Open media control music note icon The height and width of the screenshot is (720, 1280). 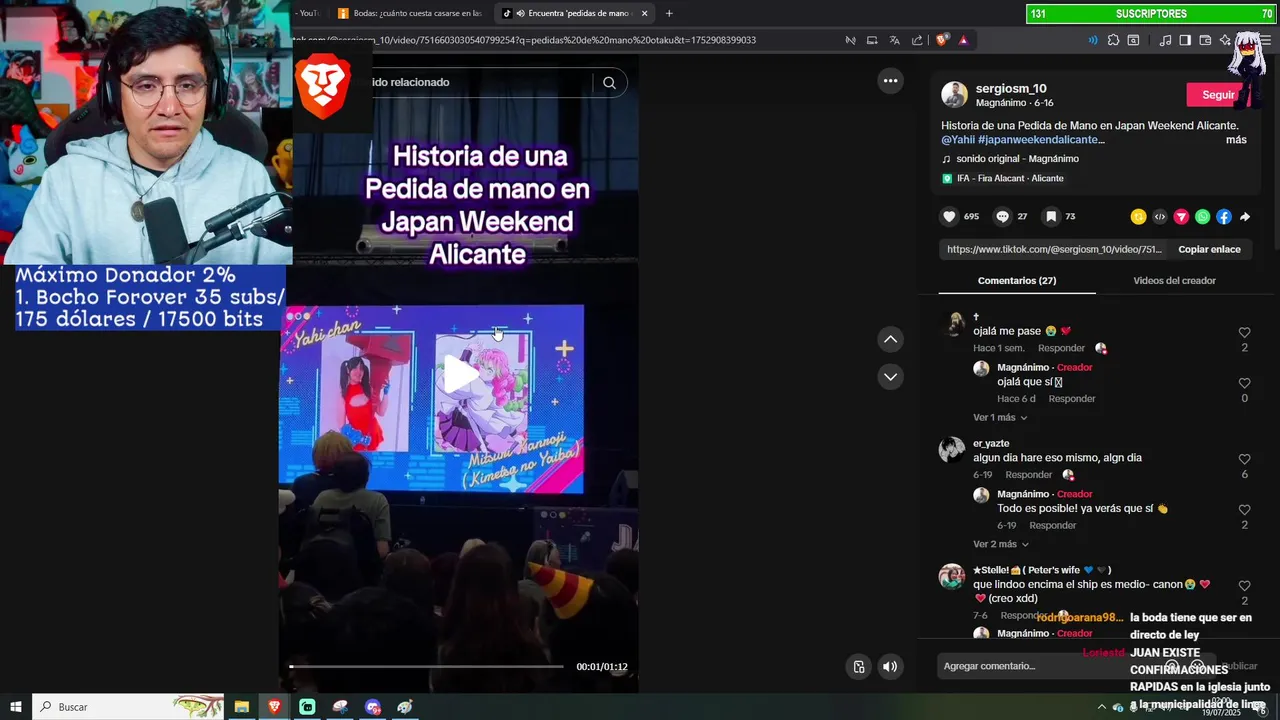point(1165,40)
